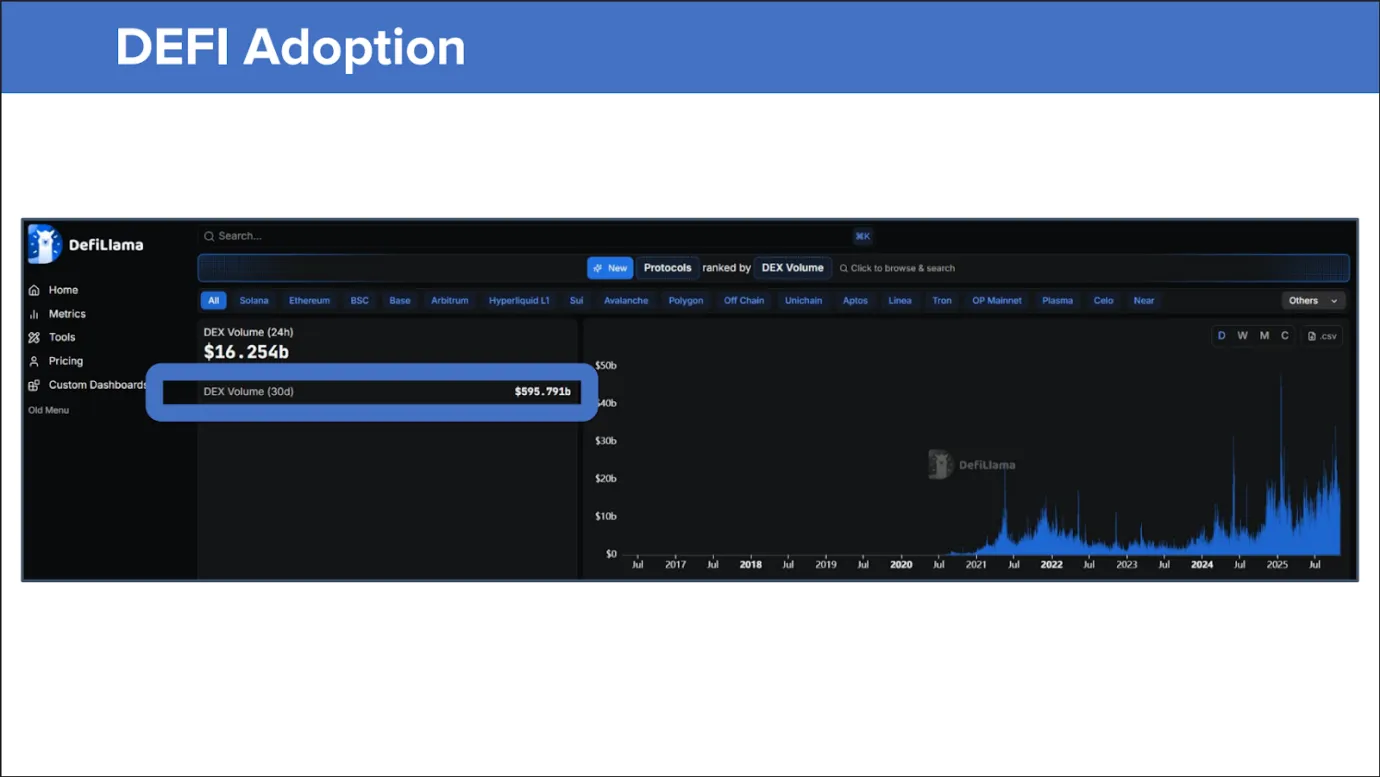This screenshot has height=777, width=1380.
Task: Open Metrics via its bar-chart icon
Action: point(34,314)
